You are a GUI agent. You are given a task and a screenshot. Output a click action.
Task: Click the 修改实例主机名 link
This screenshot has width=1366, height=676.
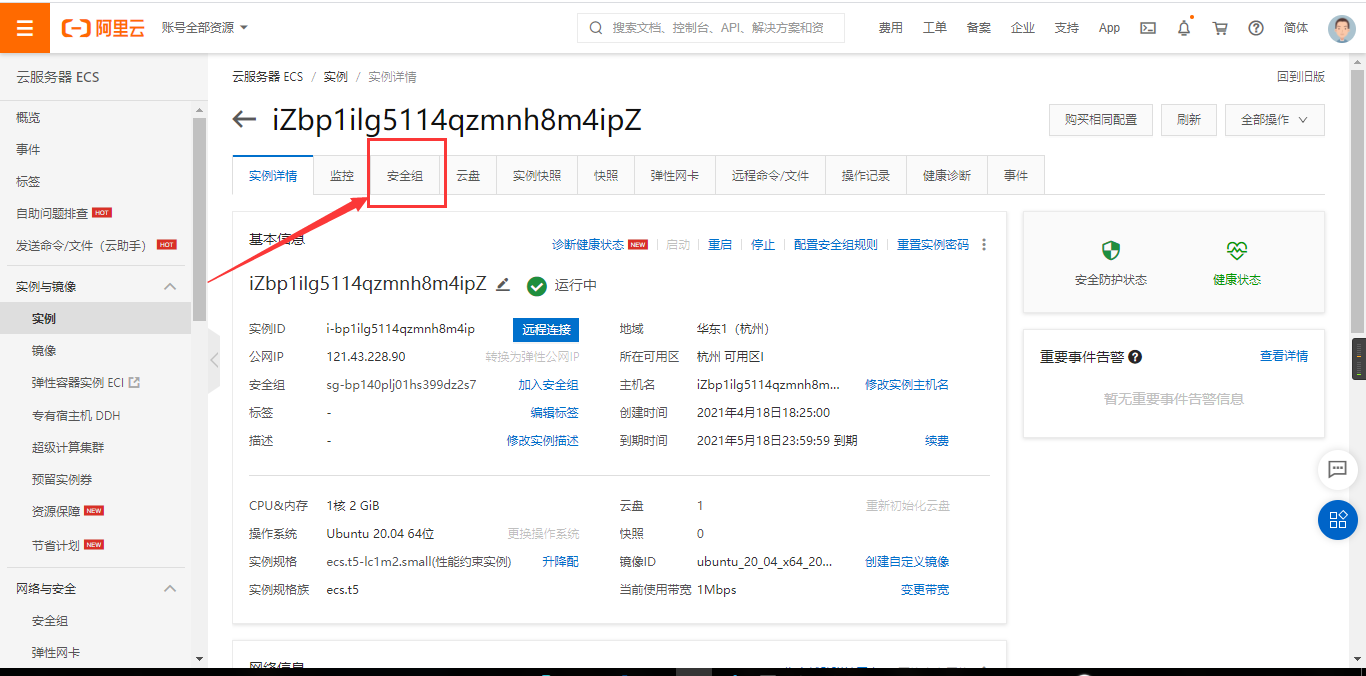click(907, 385)
